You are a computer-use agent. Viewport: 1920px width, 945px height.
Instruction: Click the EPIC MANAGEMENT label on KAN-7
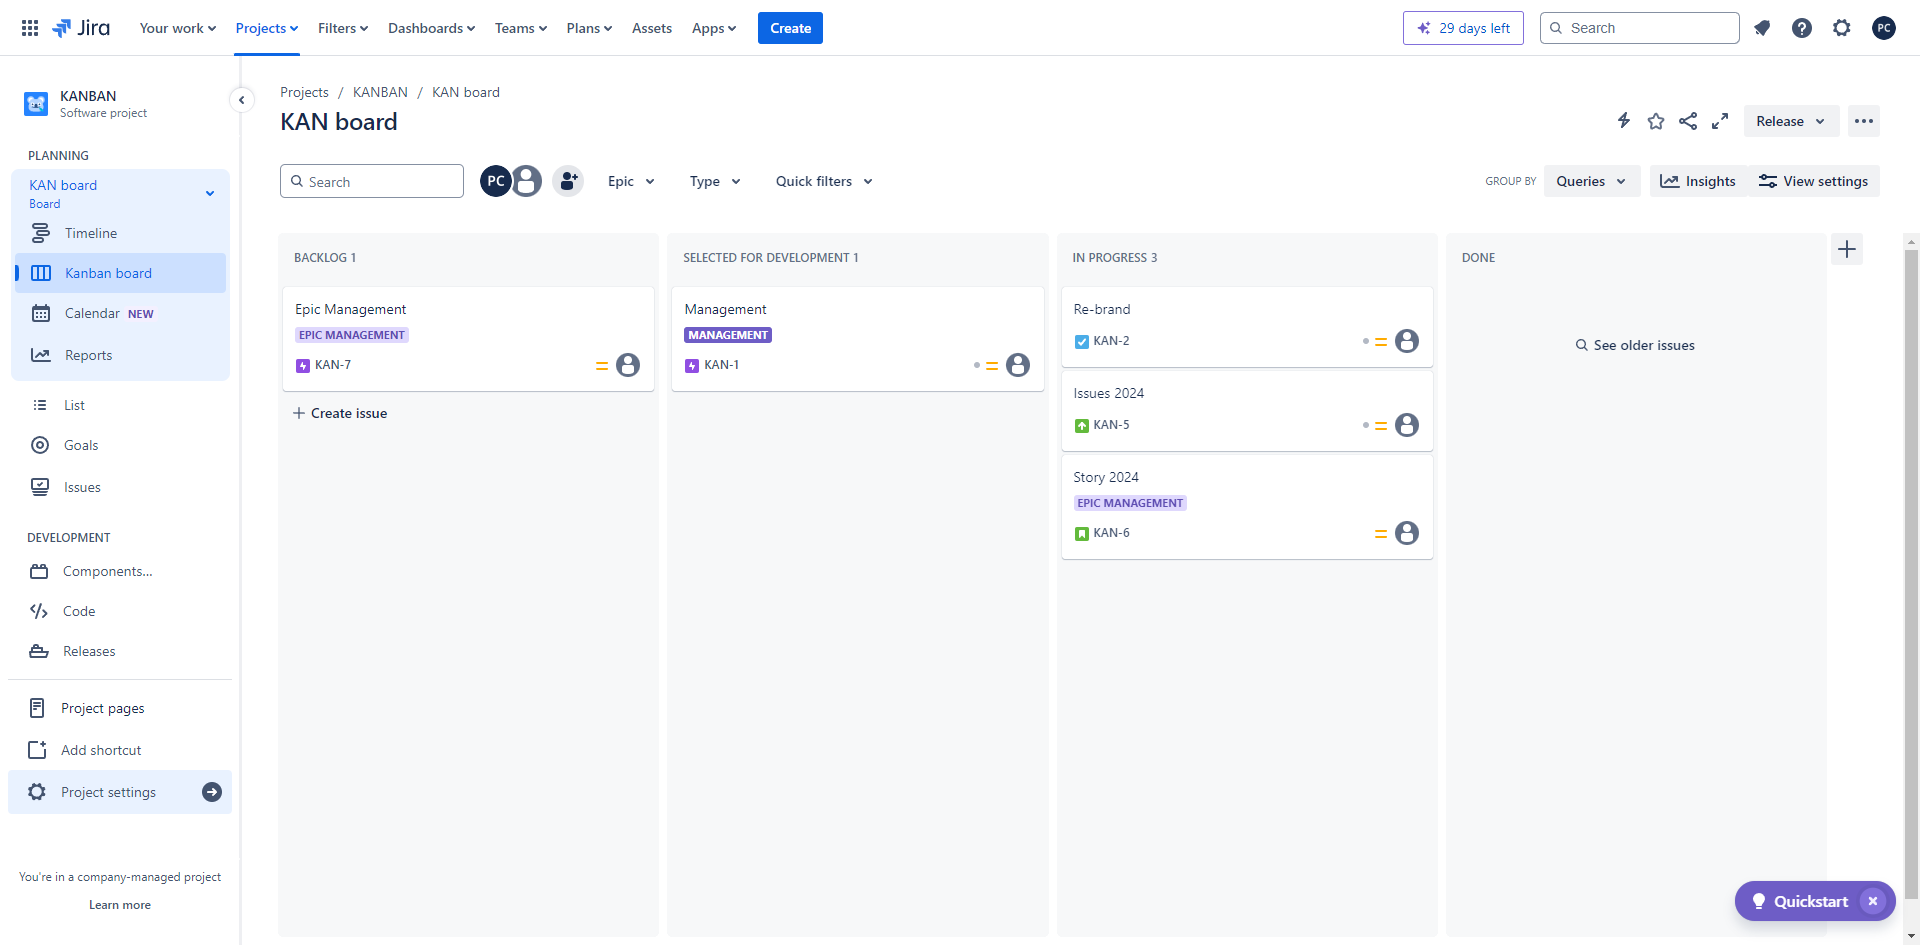pos(352,335)
